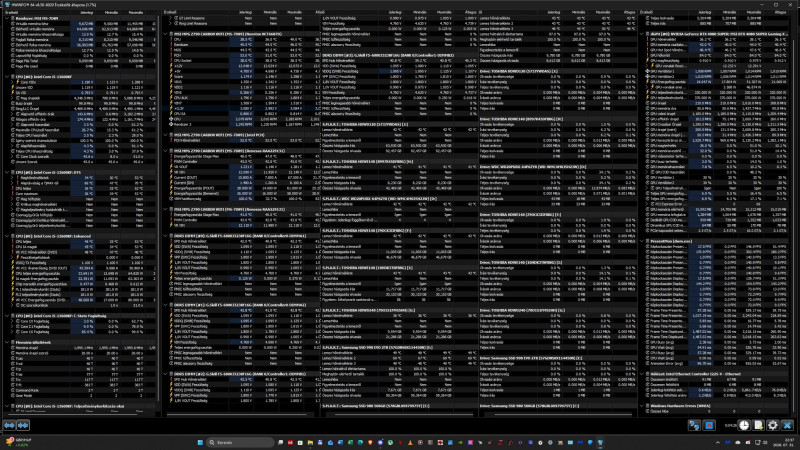Expand the GT Limit Reasons row
Viewport: 800px width, 450px height.
pos(171,18)
